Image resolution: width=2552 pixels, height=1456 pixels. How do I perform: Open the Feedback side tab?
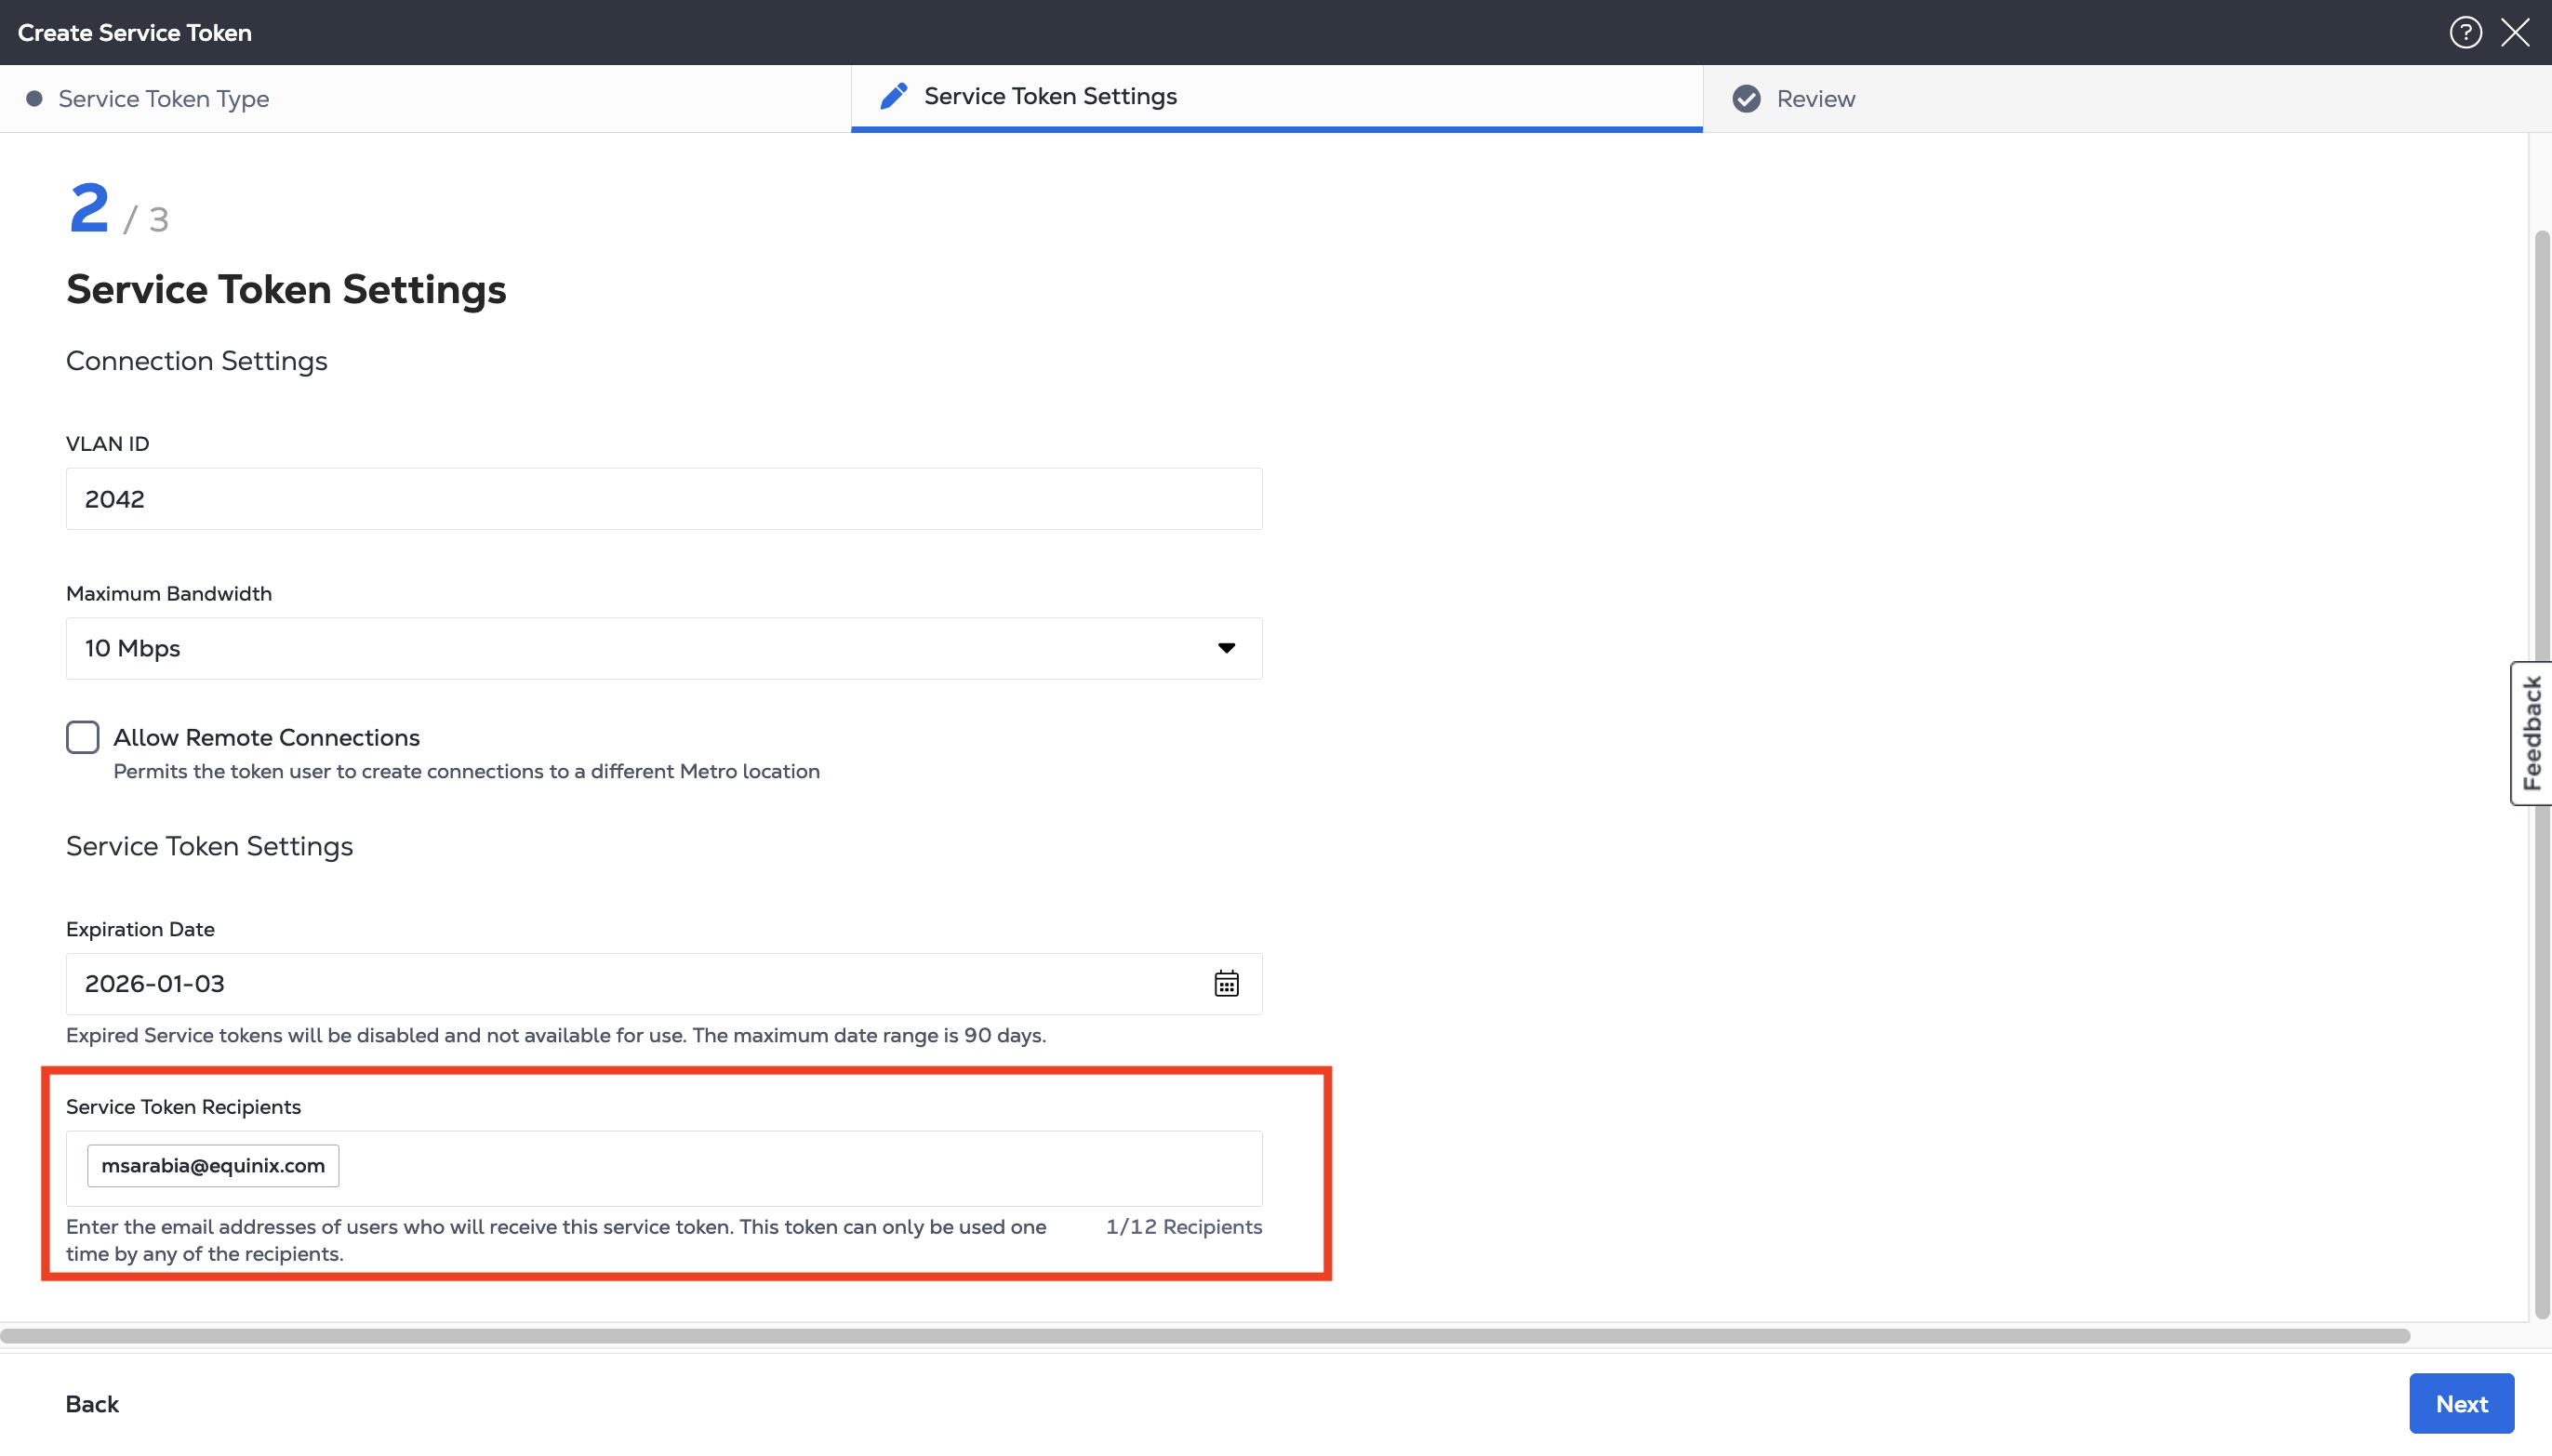[2531, 733]
